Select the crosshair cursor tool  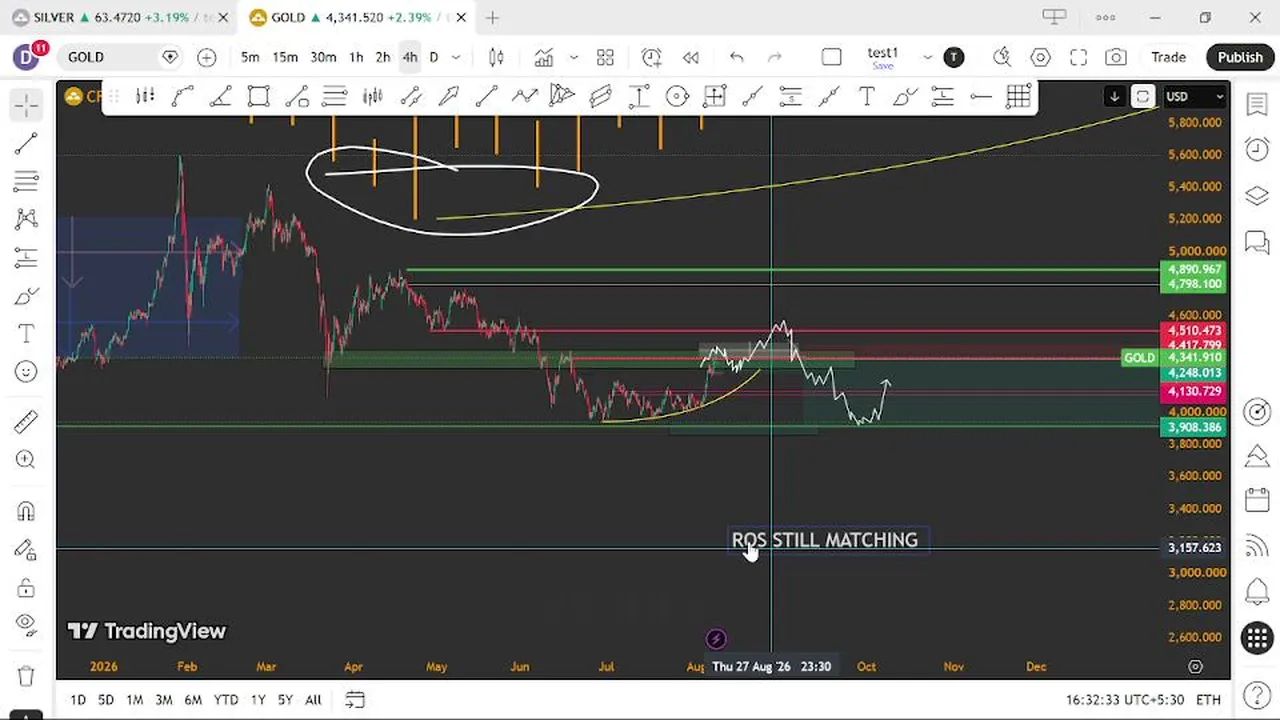pos(26,105)
